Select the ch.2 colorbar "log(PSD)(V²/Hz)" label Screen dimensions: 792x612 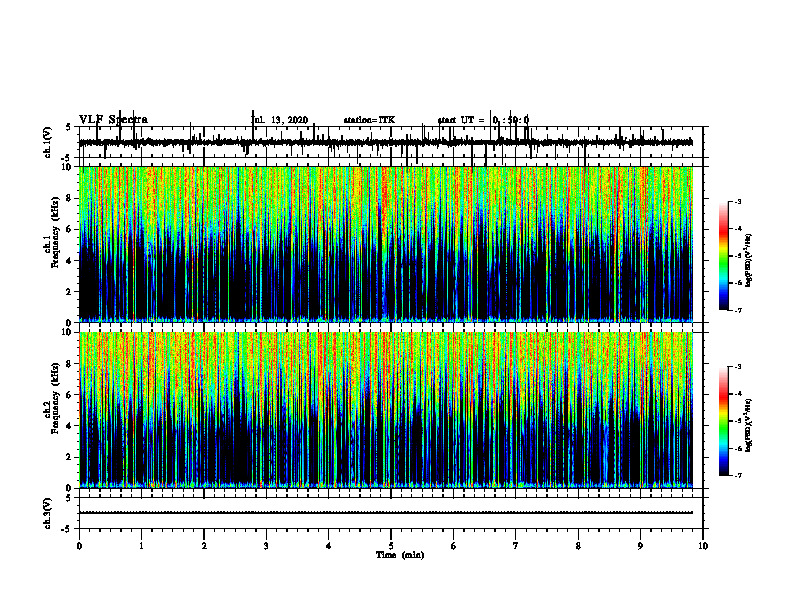[x=749, y=425]
